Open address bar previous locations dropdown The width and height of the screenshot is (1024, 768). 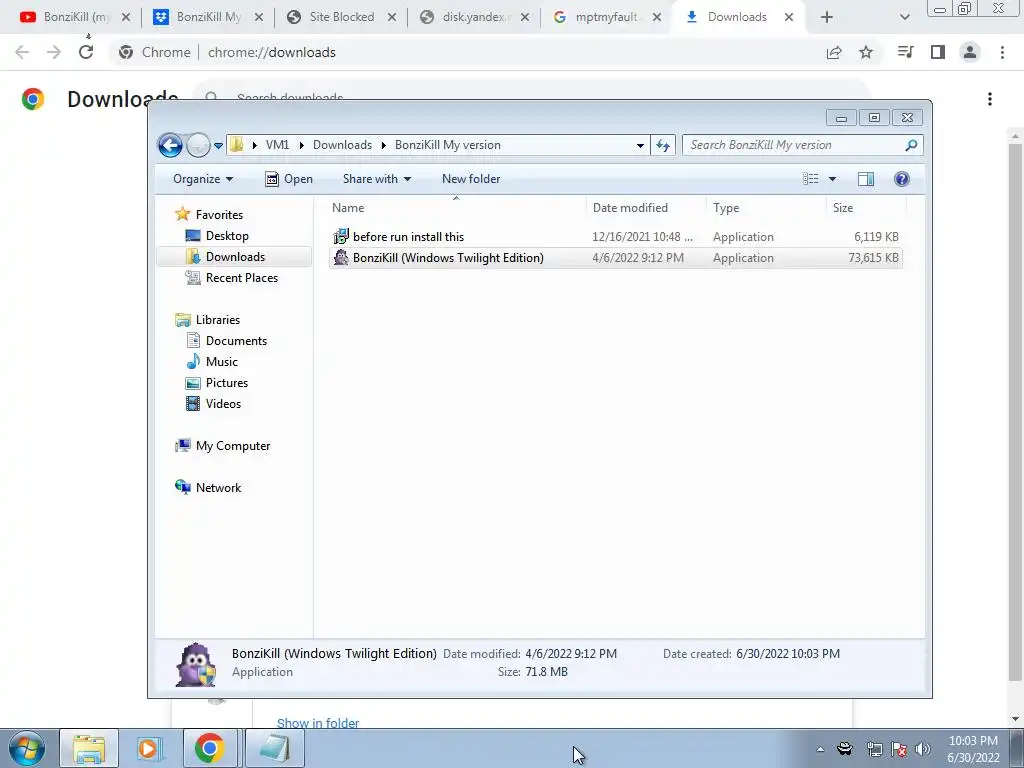640,145
